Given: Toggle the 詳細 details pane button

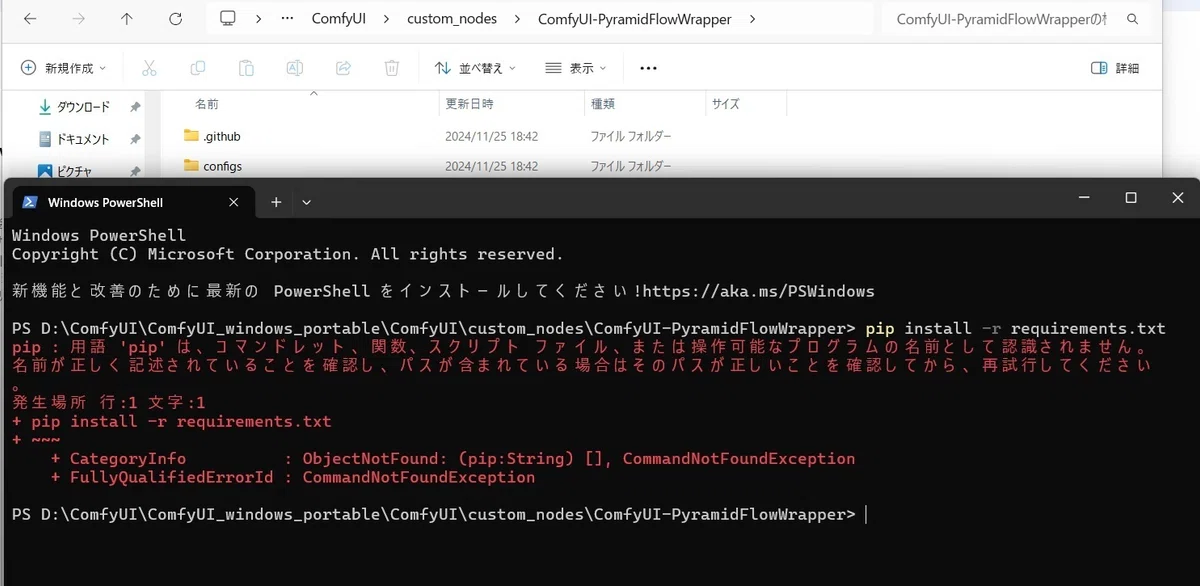Looking at the screenshot, I should [x=1114, y=68].
